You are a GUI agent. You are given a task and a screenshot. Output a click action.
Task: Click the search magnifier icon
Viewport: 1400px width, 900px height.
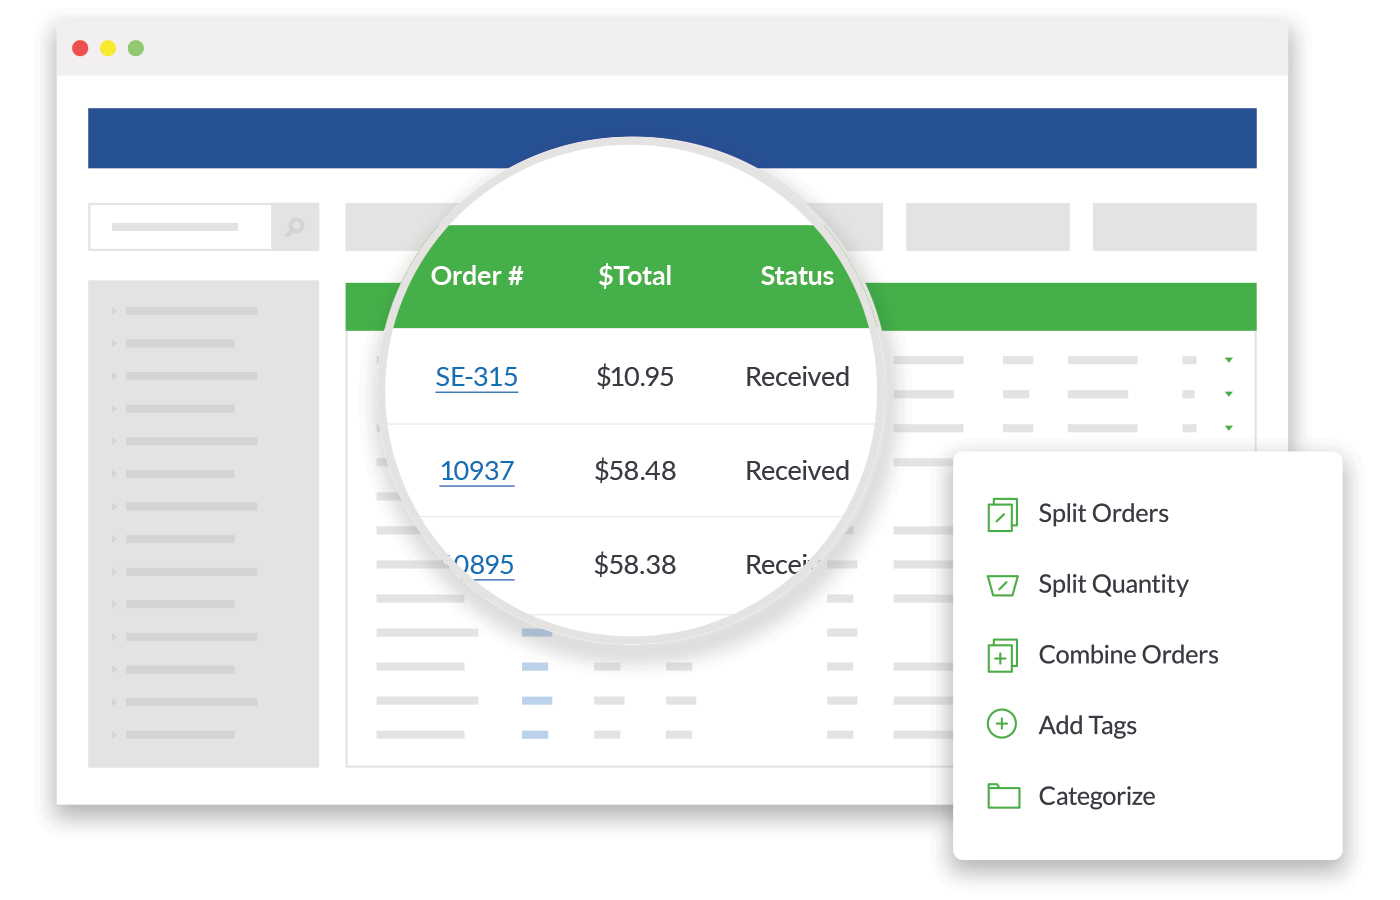(294, 227)
